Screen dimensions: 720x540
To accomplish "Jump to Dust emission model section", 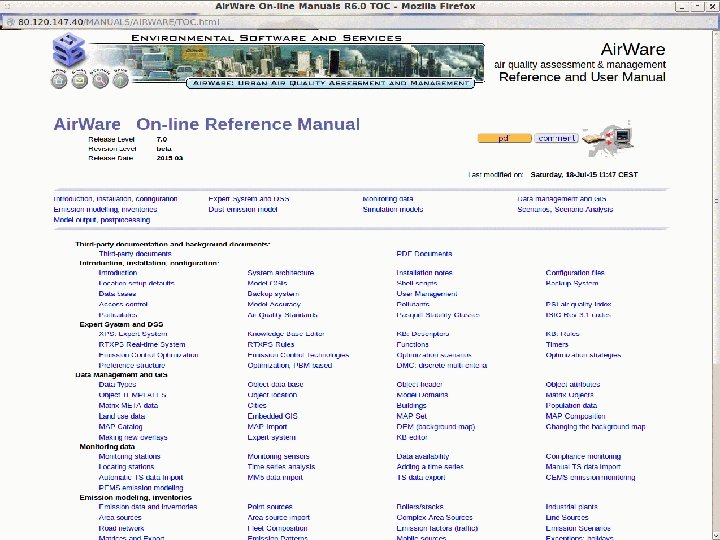I will (243, 209).
